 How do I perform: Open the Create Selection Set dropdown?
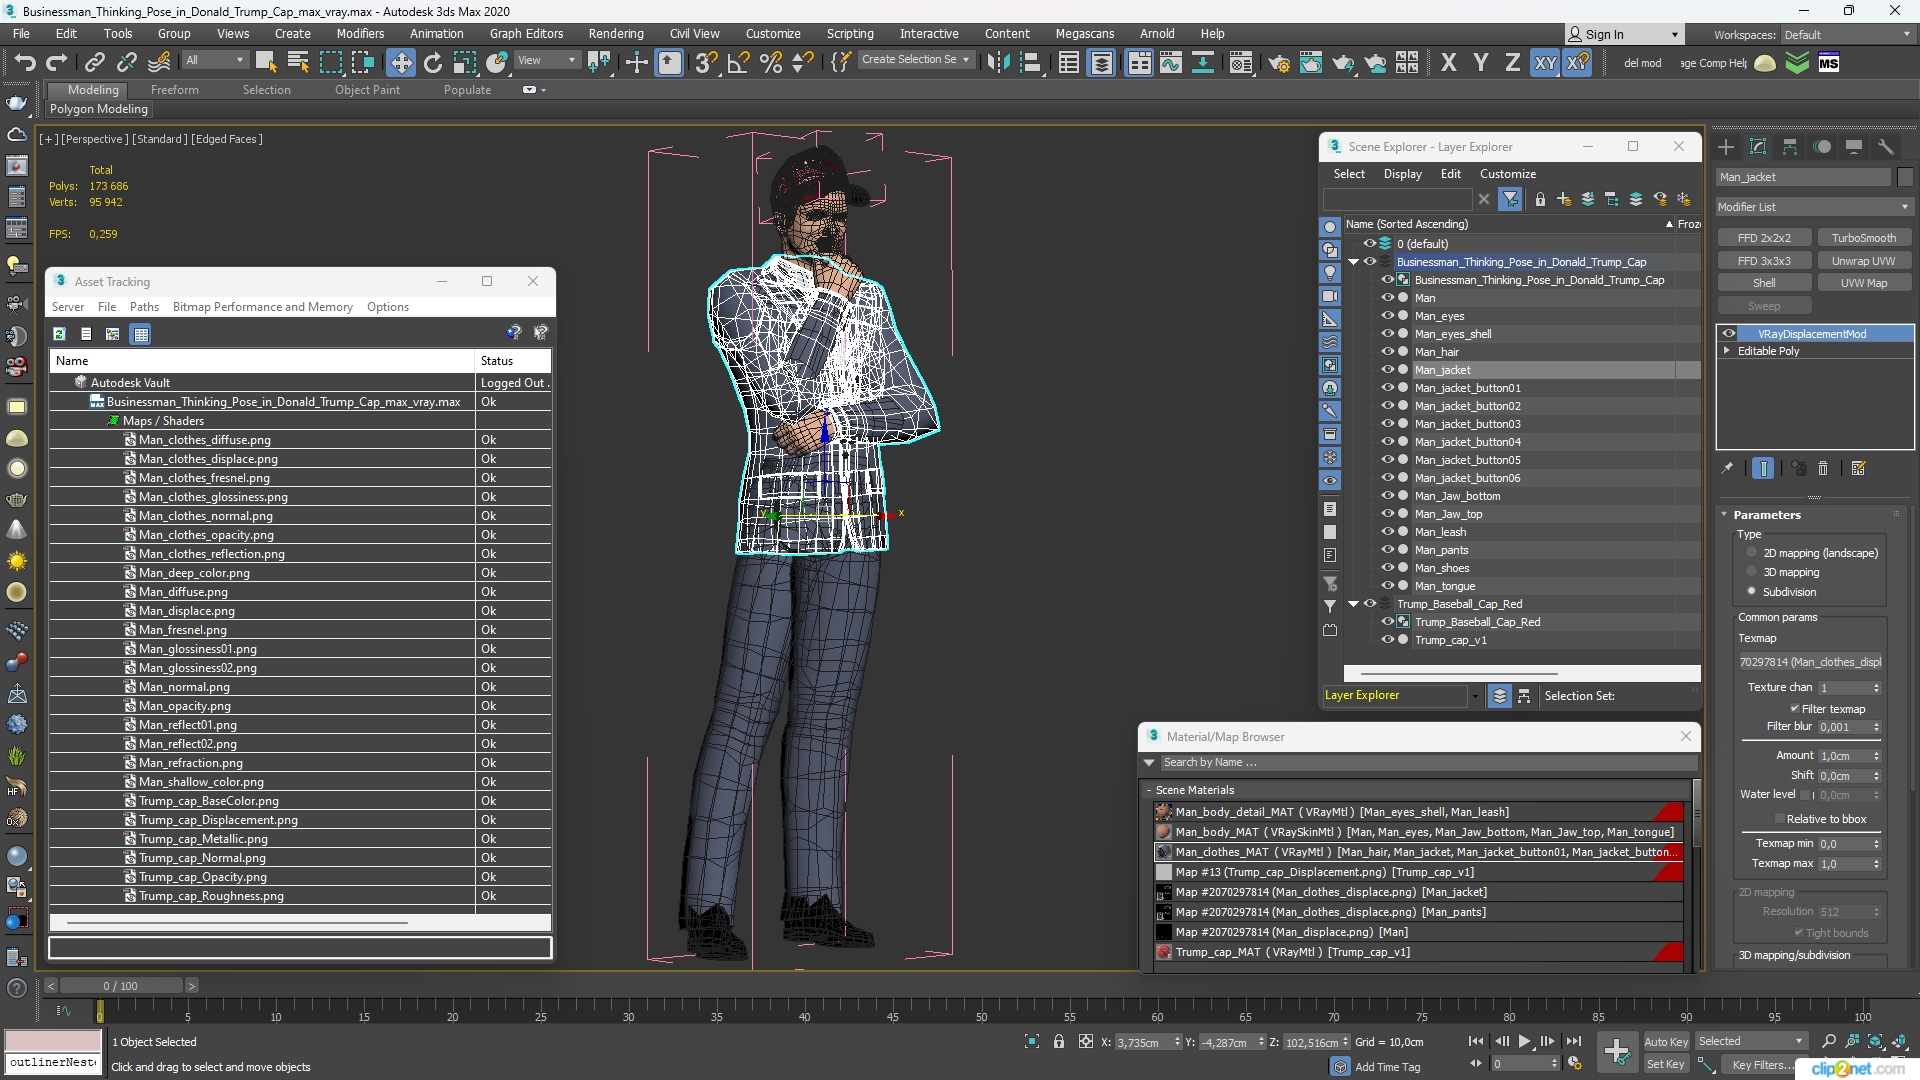[x=915, y=60]
